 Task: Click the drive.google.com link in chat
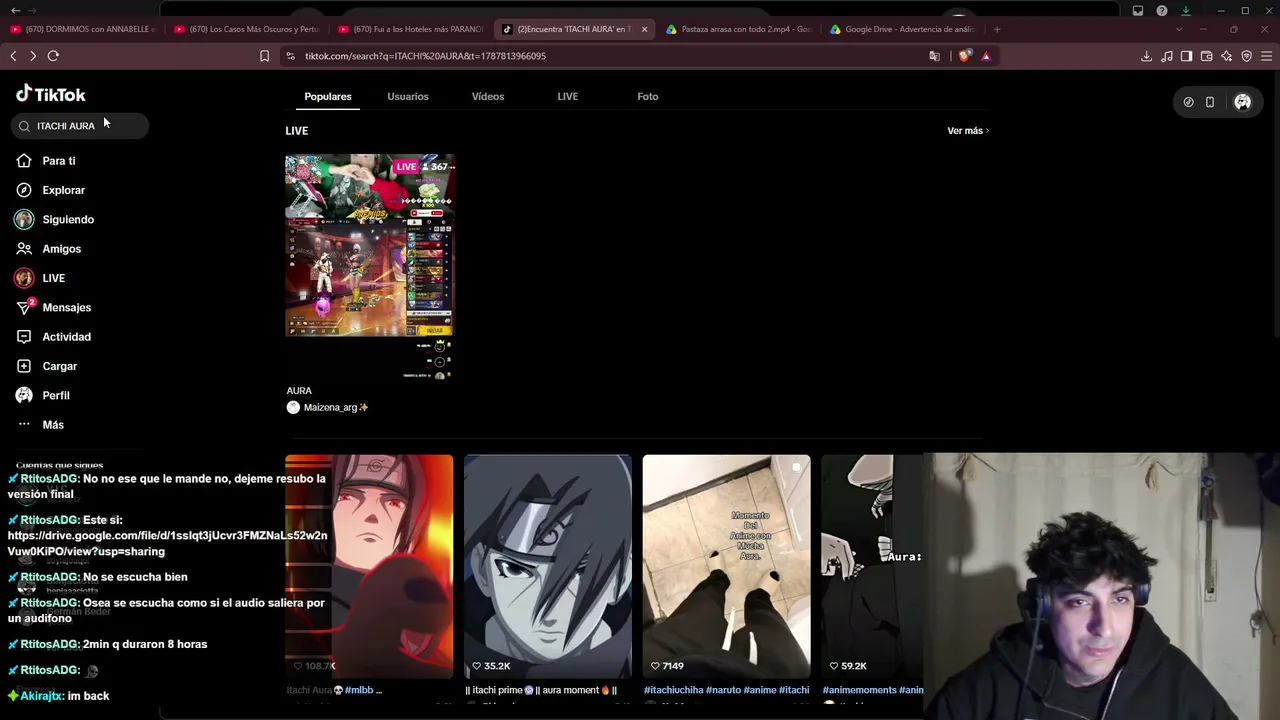[167, 543]
